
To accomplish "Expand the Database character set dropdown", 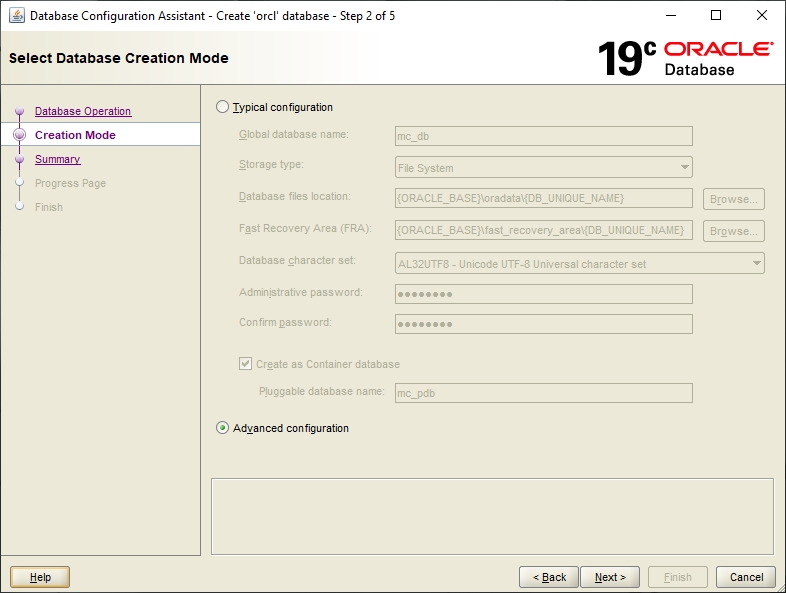I will click(580, 264).
